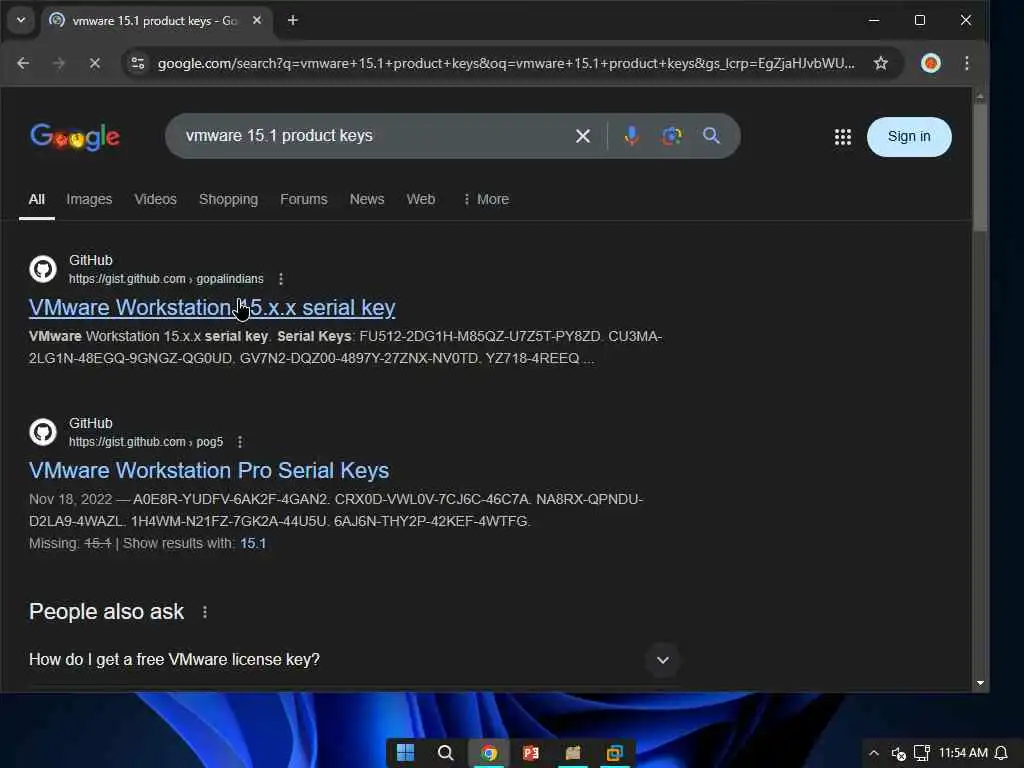1024x768 pixels.
Task: Bookmark this page with the star
Action: click(880, 63)
